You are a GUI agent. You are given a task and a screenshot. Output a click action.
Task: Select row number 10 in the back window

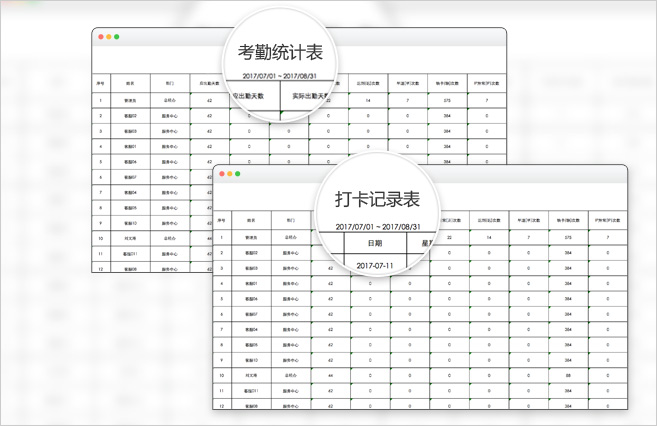(x=101, y=238)
